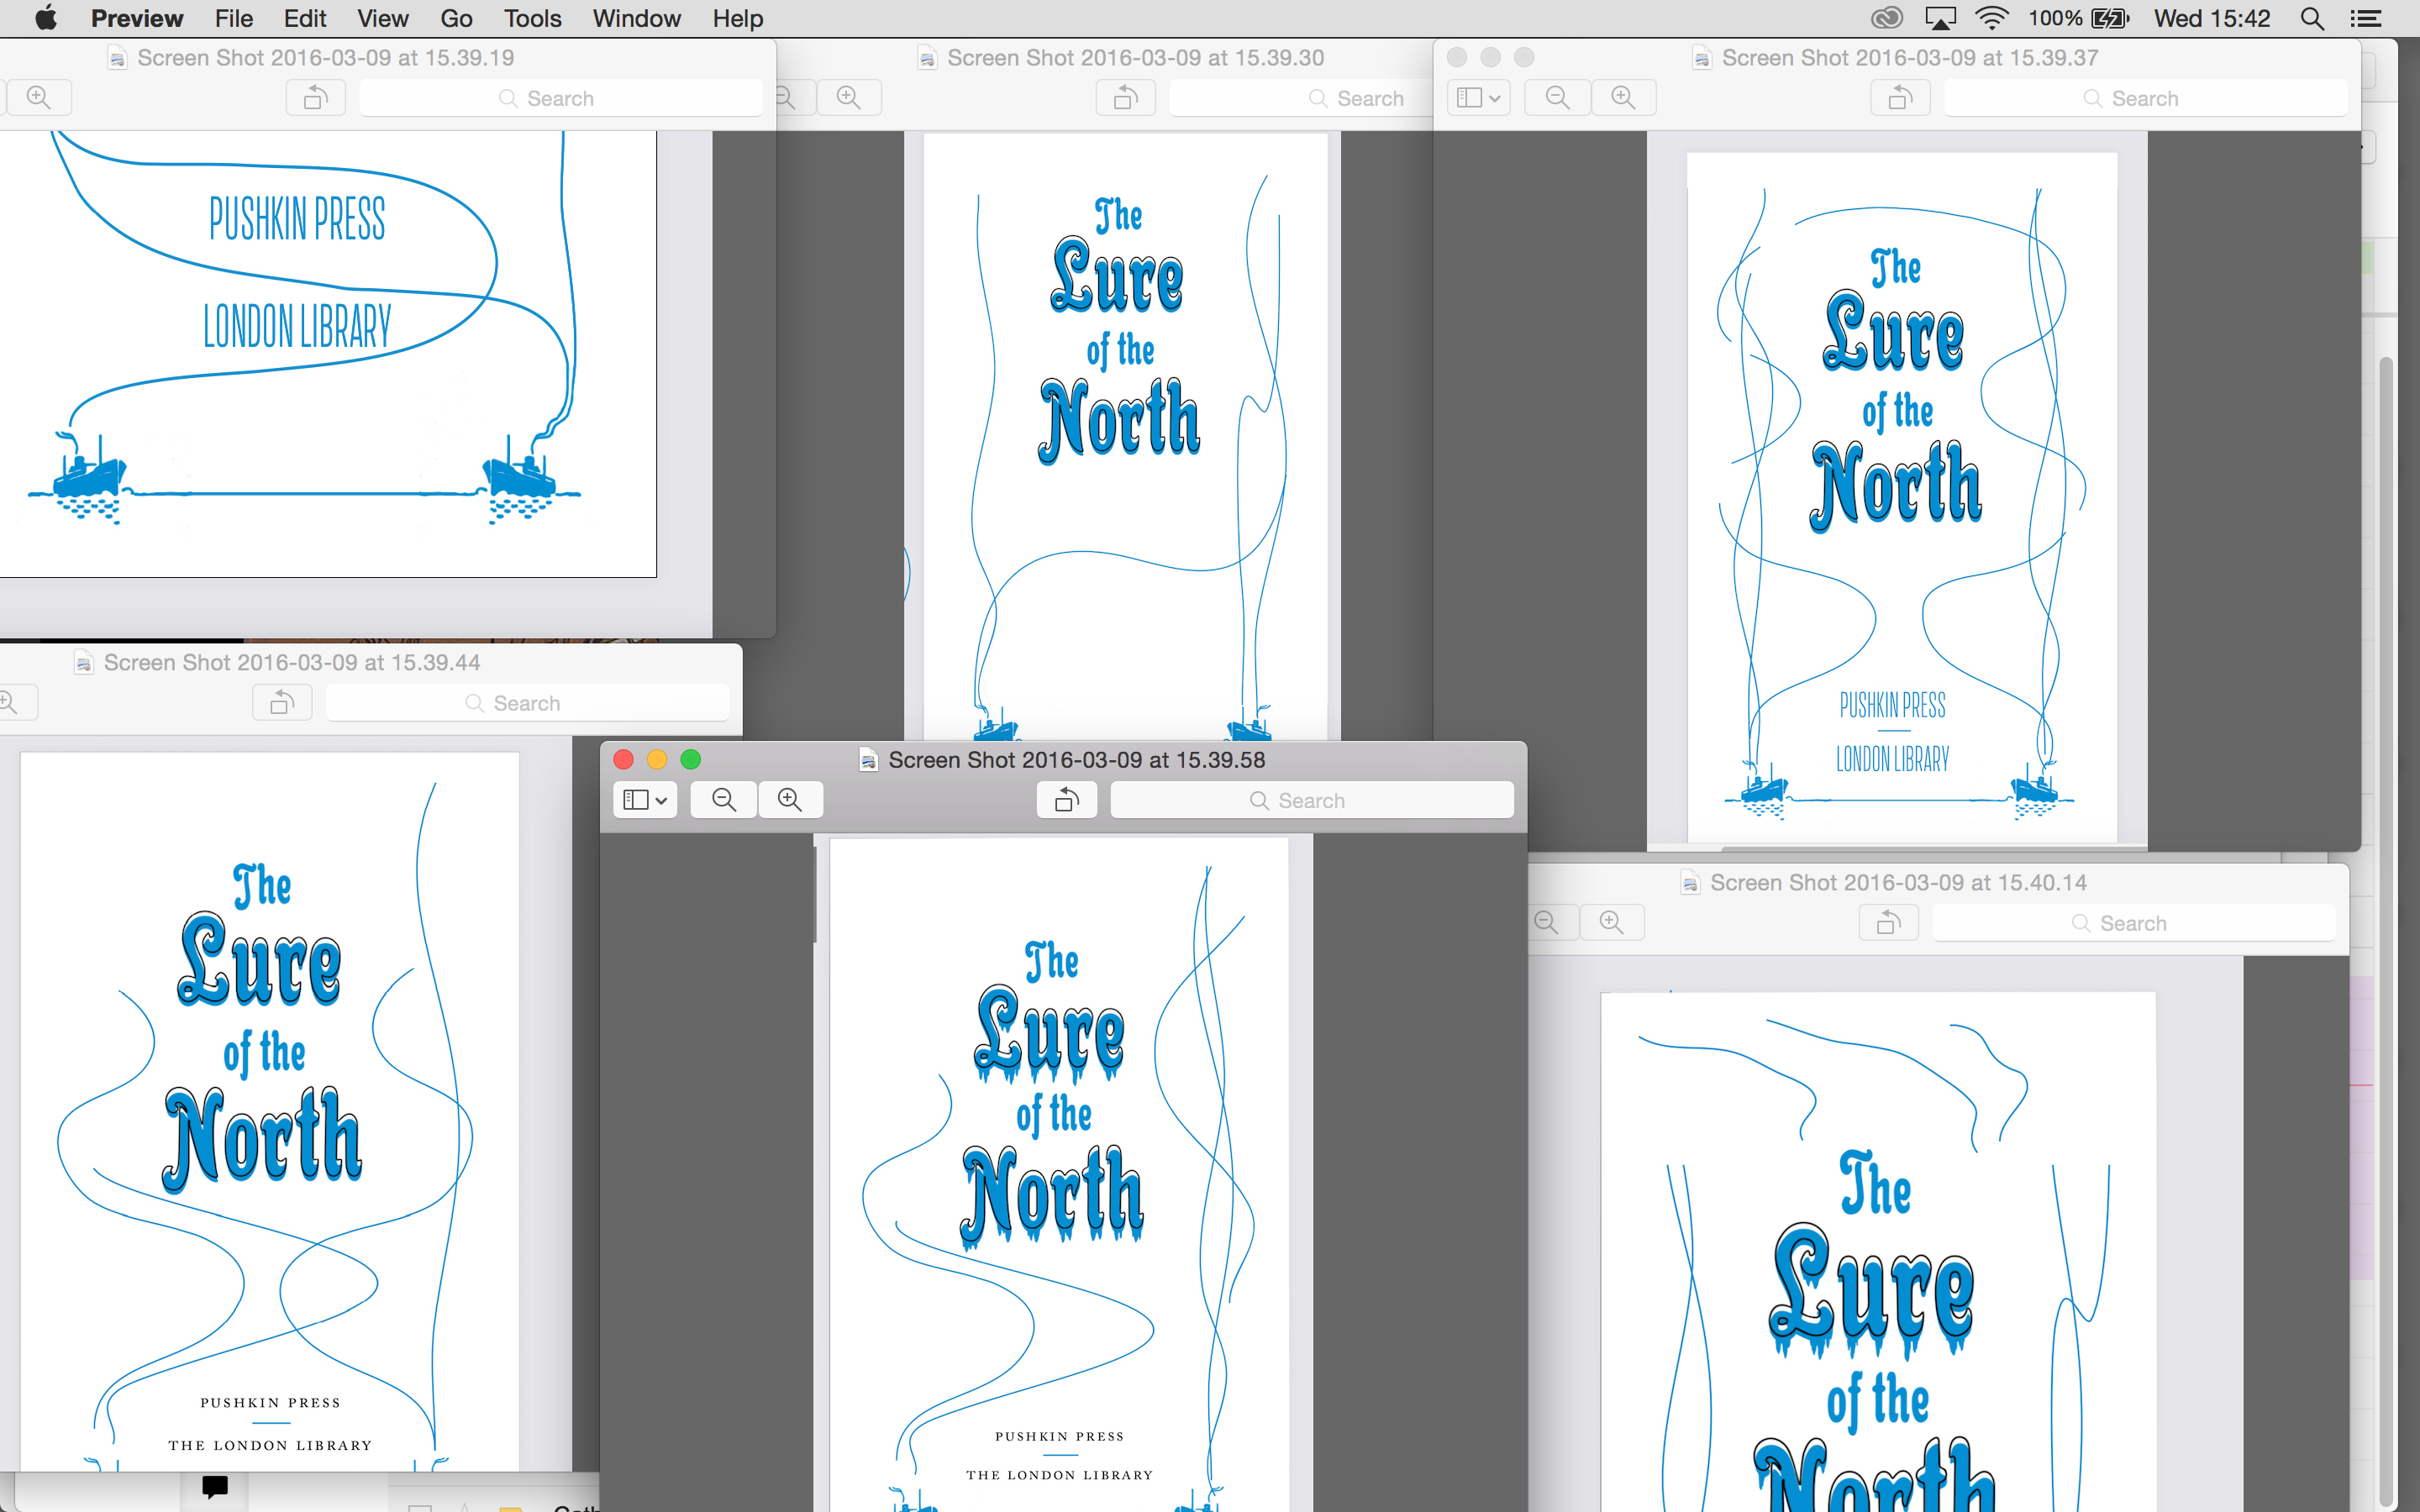Image resolution: width=2420 pixels, height=1512 pixels.
Task: Click the battery status icon
Action: point(2110,18)
